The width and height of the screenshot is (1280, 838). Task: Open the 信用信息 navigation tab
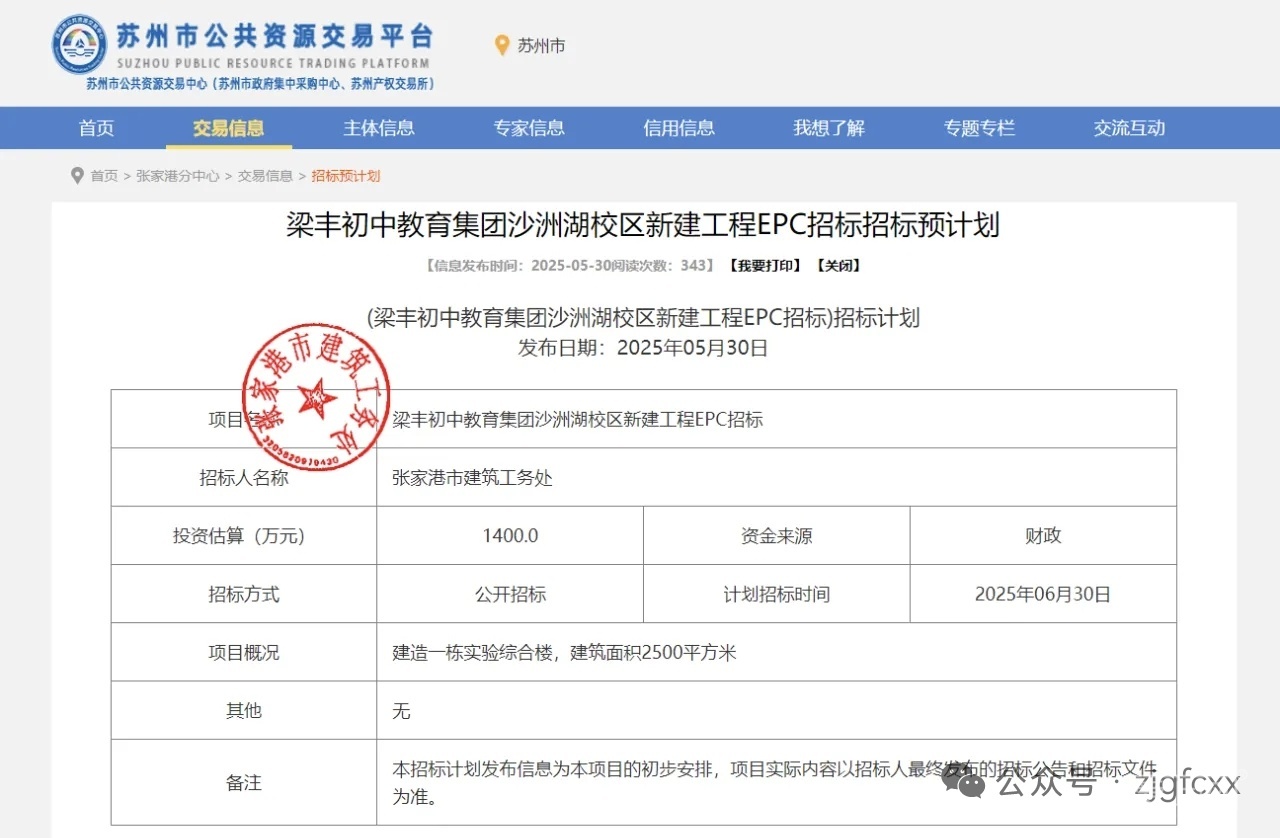(x=679, y=128)
